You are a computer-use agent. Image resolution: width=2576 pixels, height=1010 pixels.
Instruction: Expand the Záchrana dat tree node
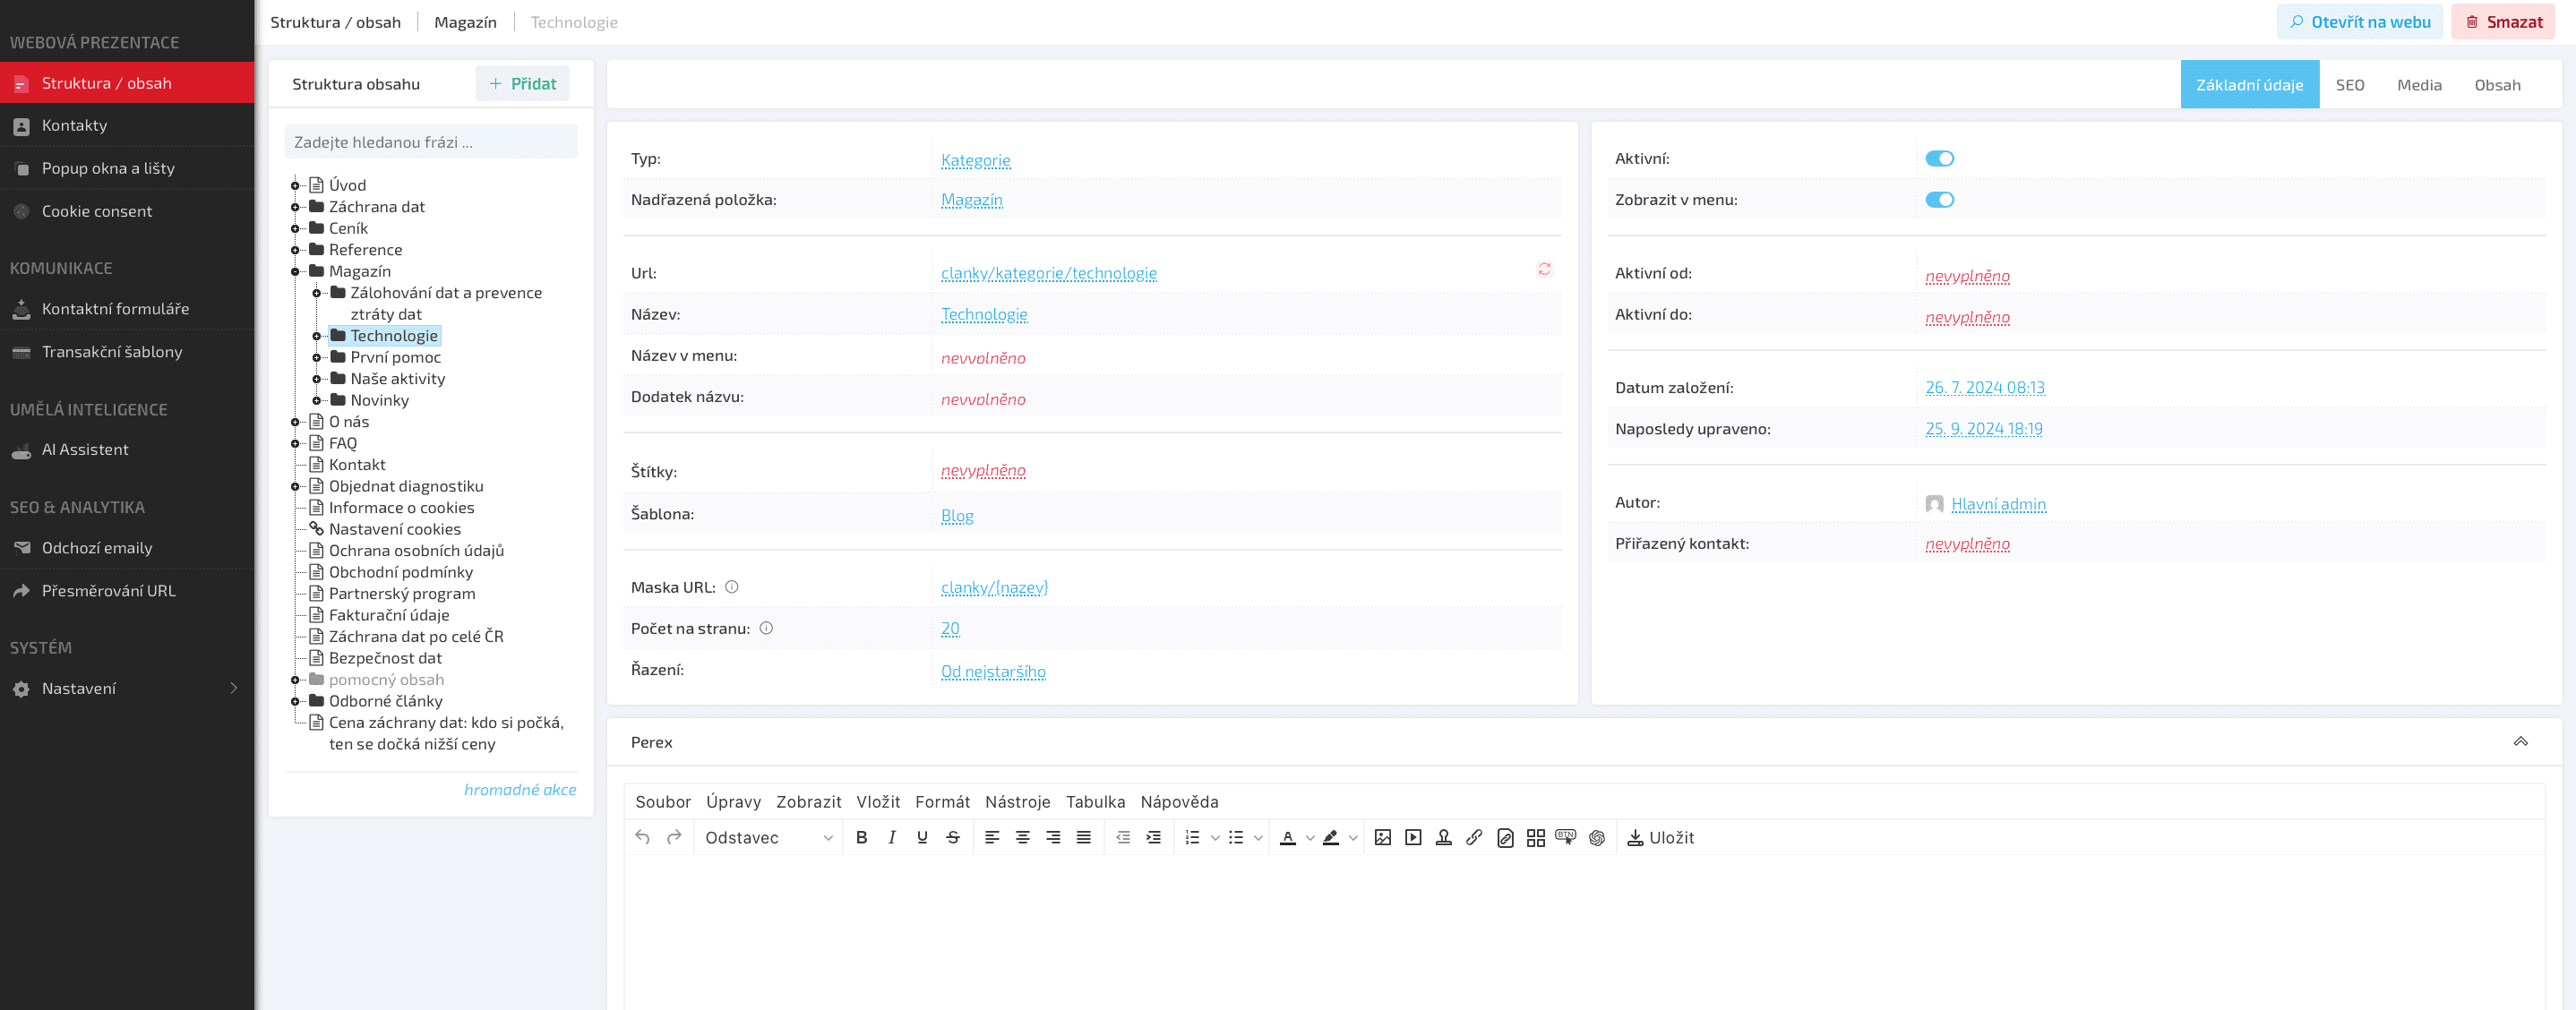(x=295, y=207)
